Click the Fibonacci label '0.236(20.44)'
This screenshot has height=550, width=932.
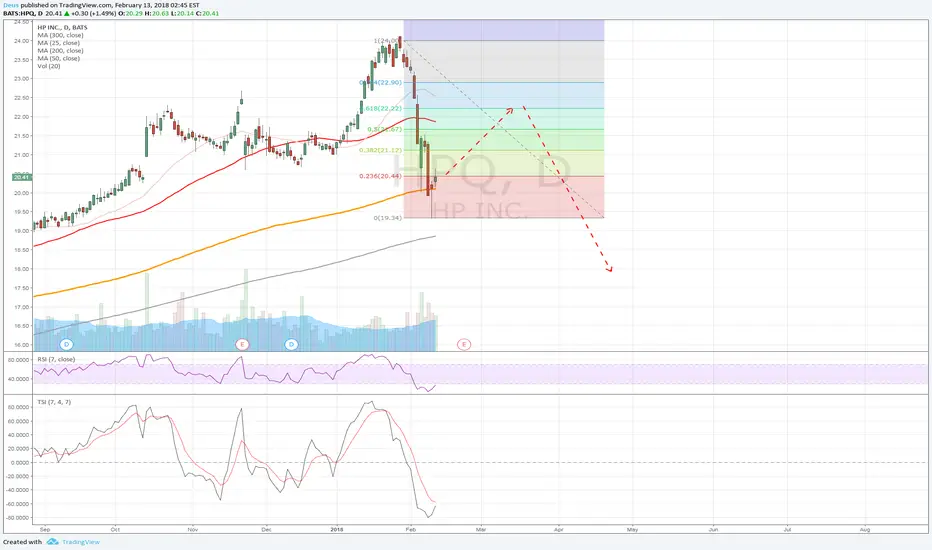[x=380, y=176]
